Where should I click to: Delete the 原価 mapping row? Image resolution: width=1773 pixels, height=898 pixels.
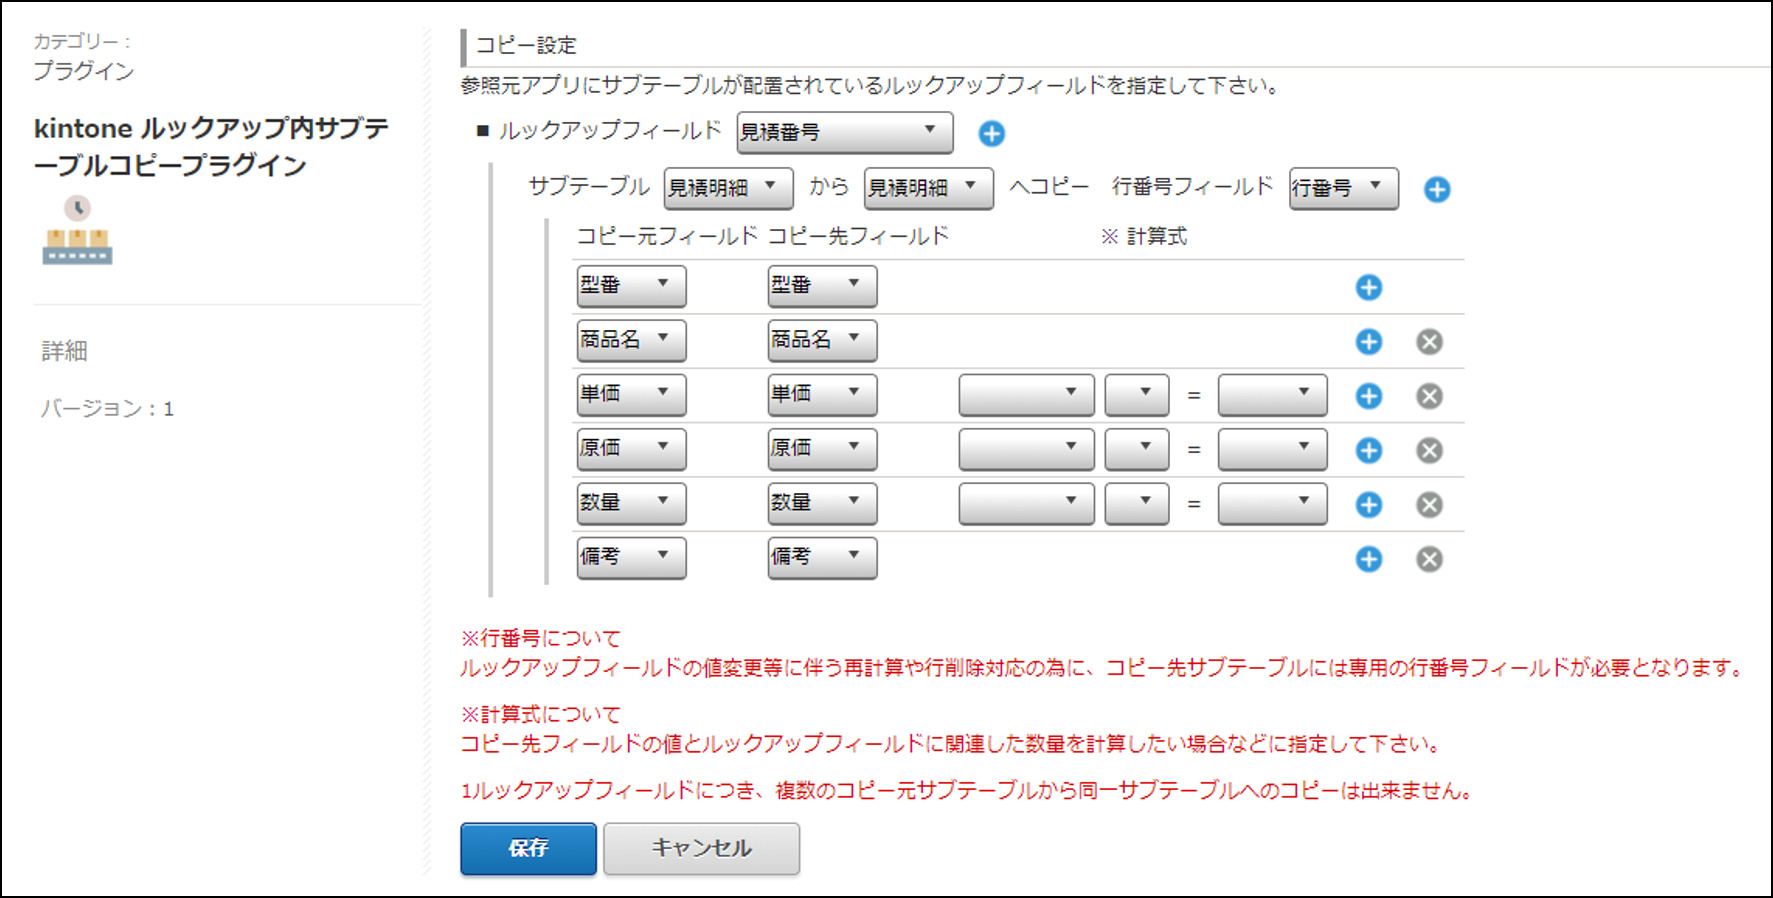pyautogui.click(x=1429, y=450)
